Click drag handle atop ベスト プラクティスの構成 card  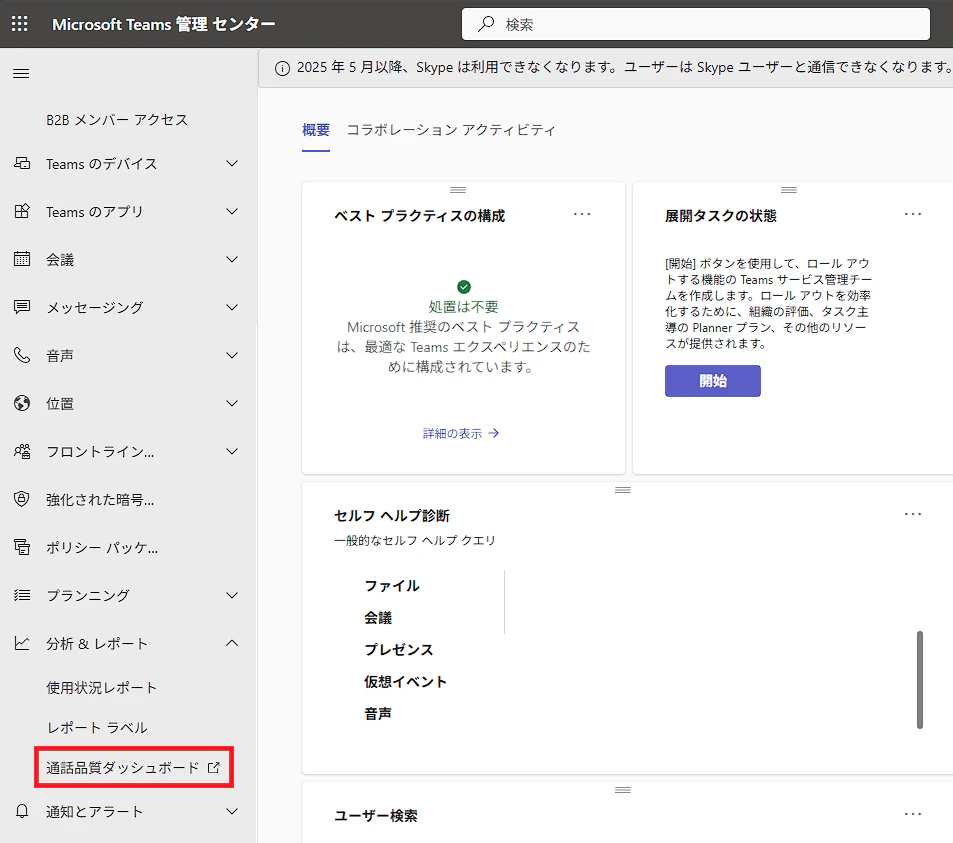click(x=458, y=190)
